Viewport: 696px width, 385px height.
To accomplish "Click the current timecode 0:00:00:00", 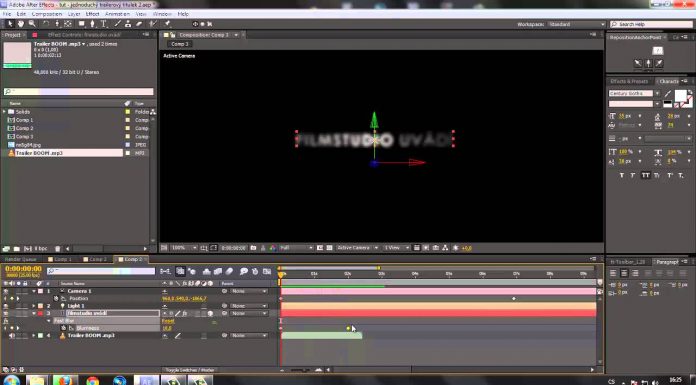I will point(24,269).
